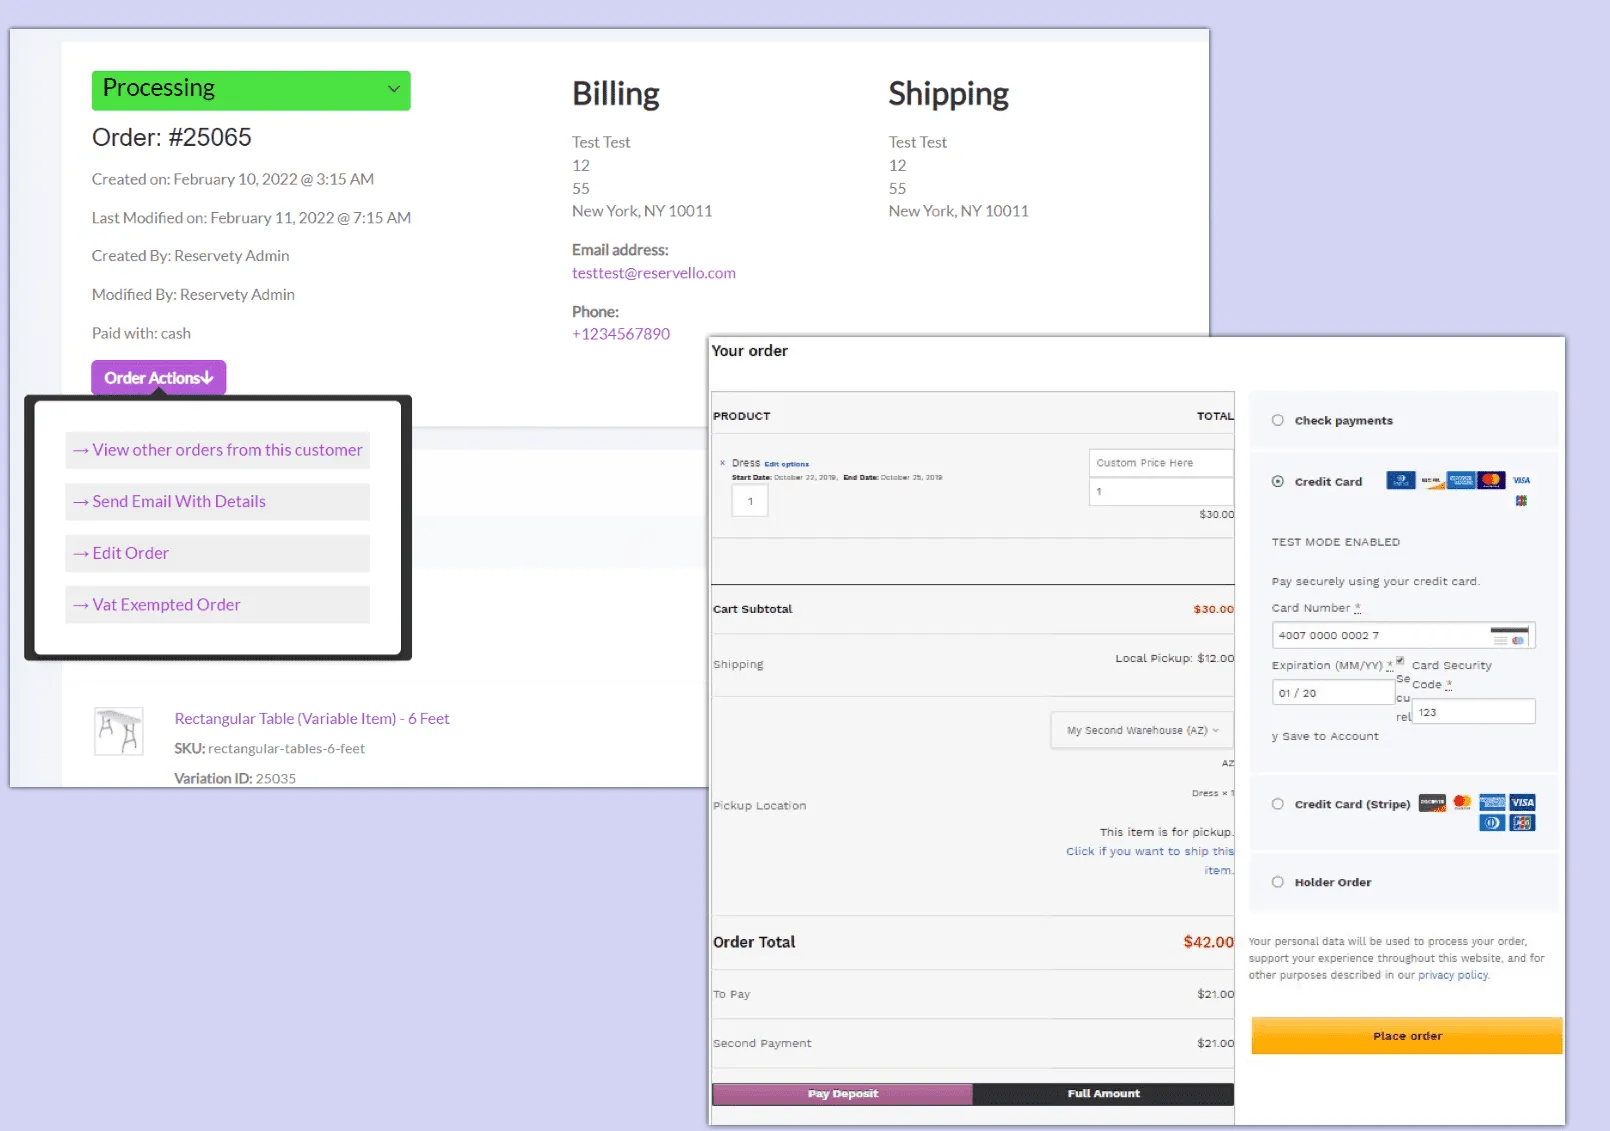Switch to the Full Amount tab
Screen dimensions: 1610x1131
click(x=1103, y=1093)
